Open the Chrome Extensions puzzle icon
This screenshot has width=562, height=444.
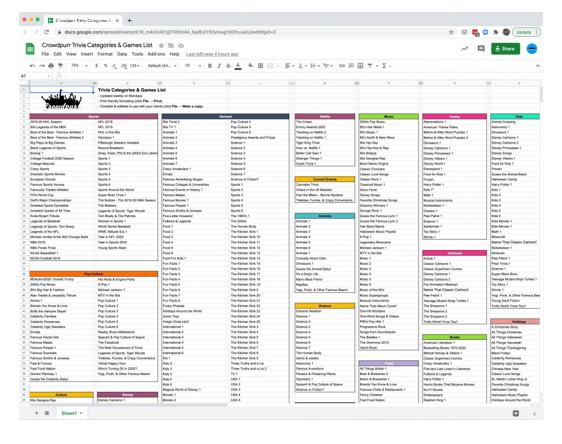click(x=496, y=32)
